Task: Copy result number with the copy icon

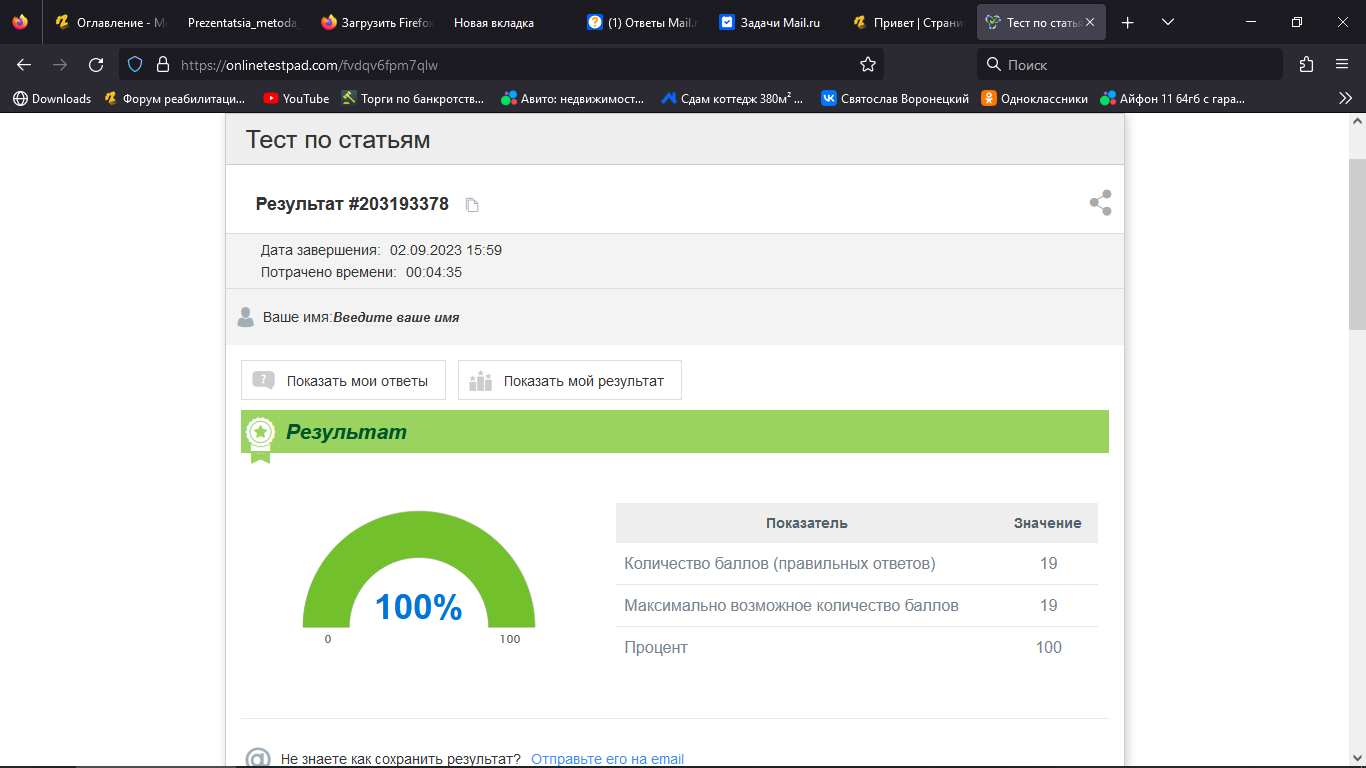Action: click(x=472, y=205)
